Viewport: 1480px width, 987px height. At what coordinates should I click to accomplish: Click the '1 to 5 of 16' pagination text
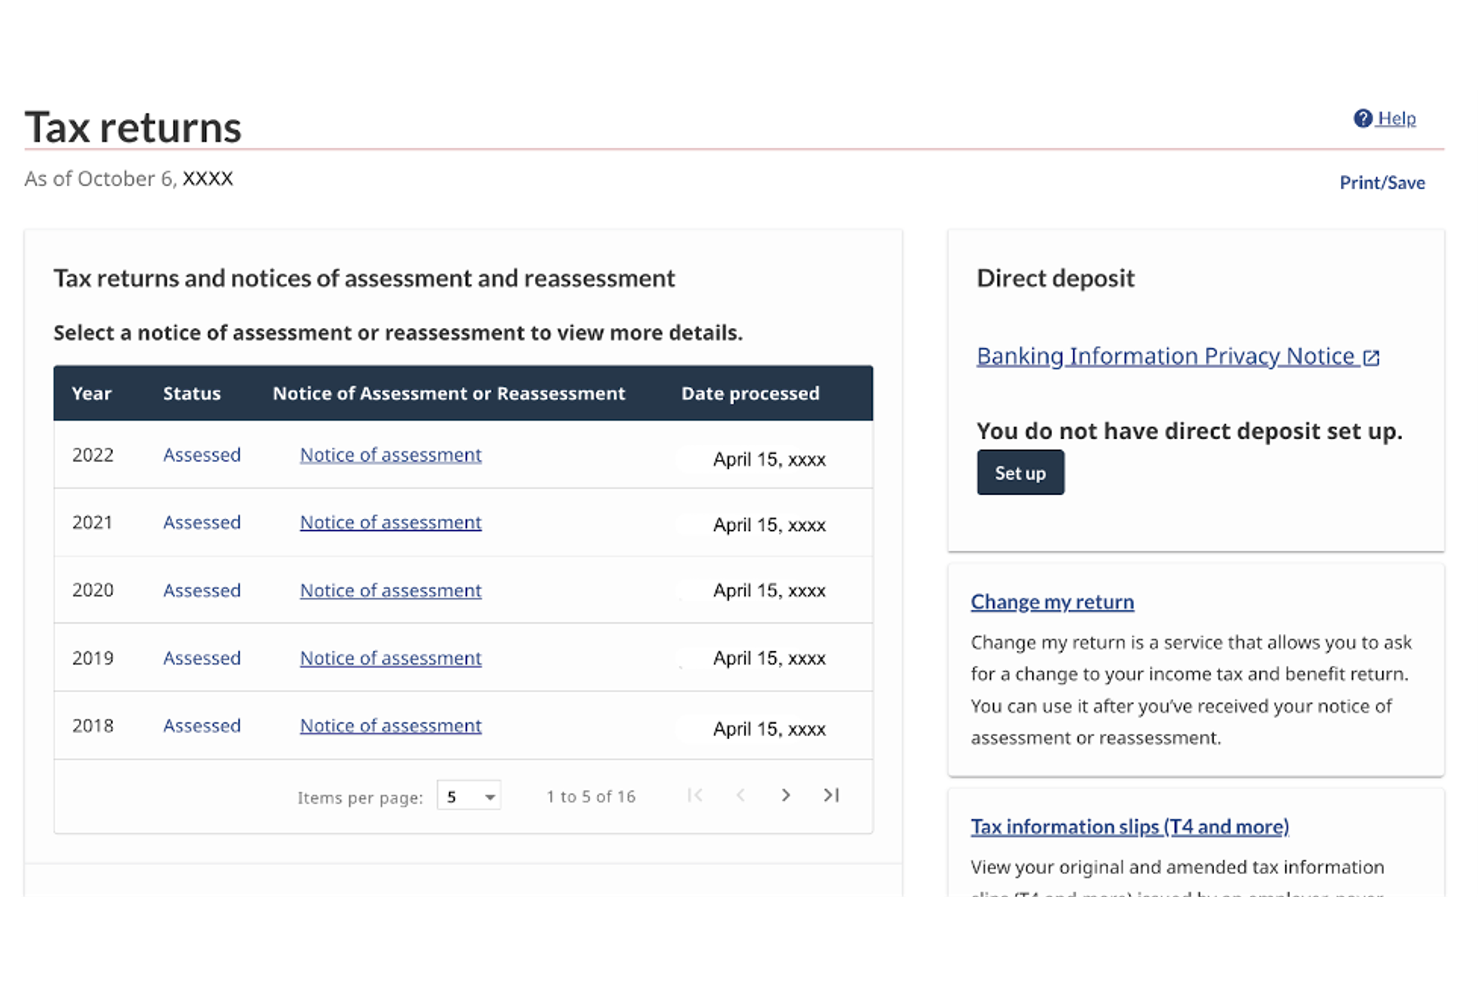[591, 797]
